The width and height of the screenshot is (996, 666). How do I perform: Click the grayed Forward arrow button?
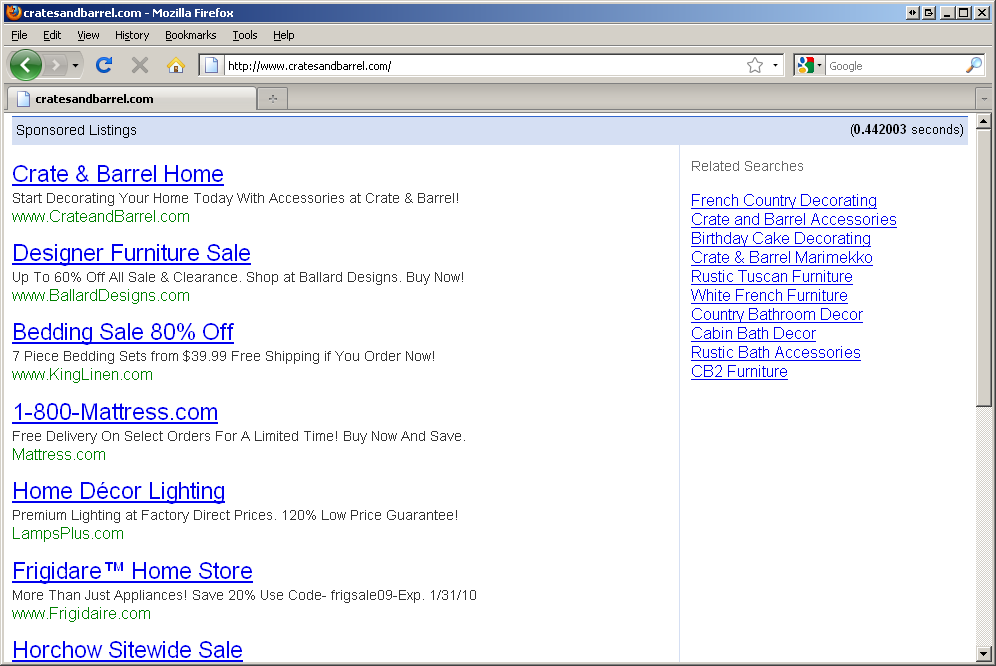coord(57,65)
